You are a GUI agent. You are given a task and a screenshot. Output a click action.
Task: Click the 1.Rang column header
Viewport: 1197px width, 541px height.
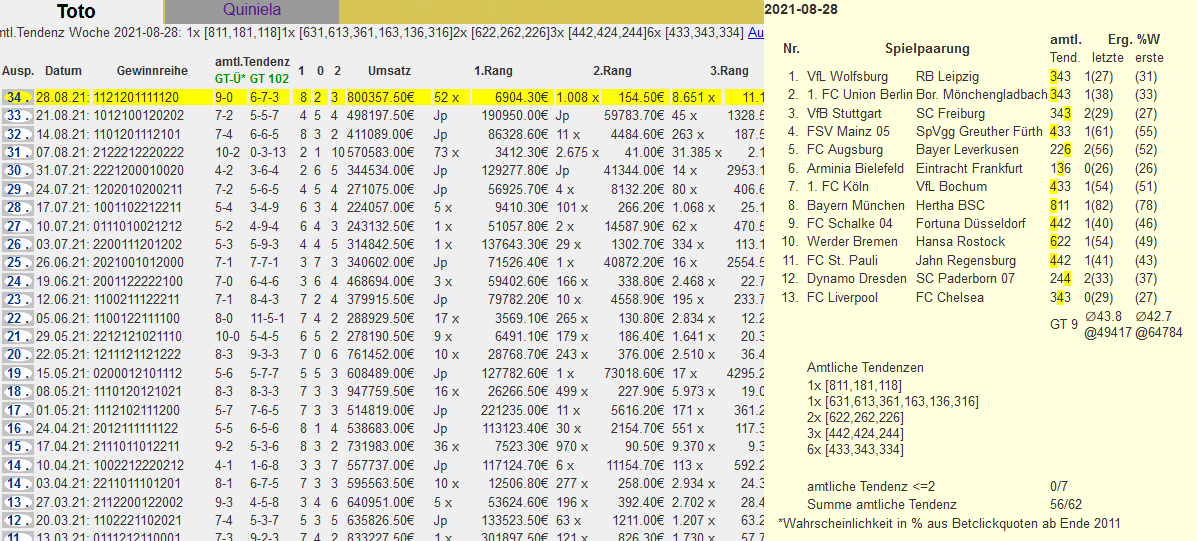coord(493,71)
